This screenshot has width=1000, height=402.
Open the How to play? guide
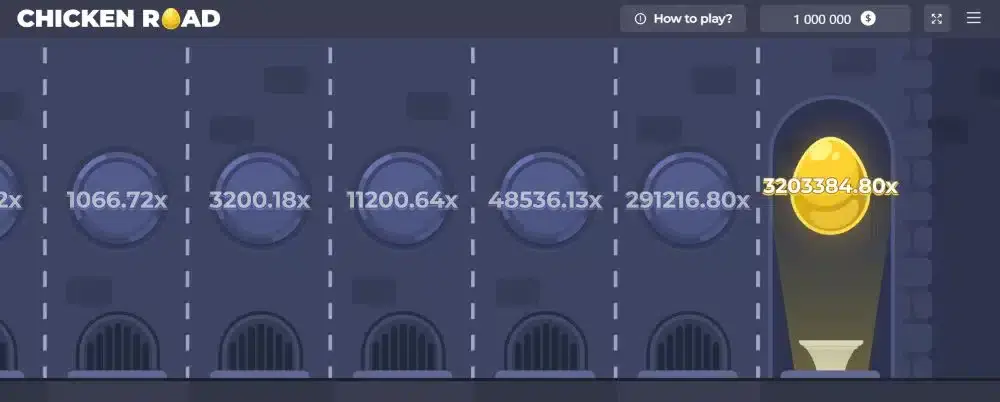click(x=684, y=19)
